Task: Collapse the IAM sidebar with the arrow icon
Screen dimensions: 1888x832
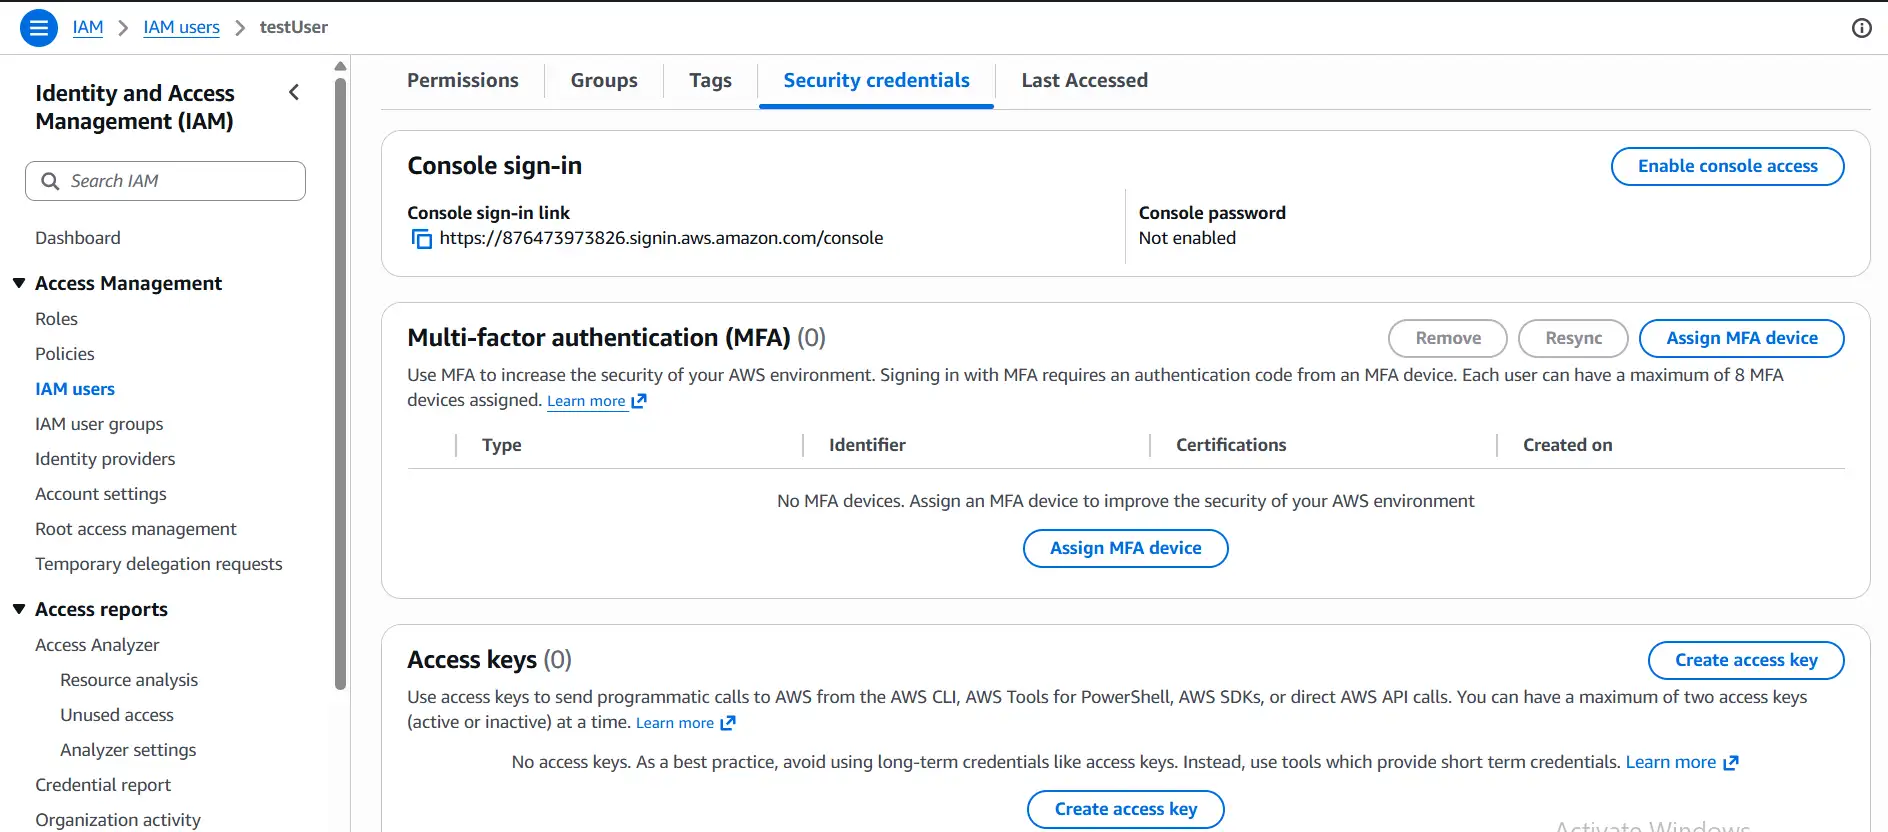Action: coord(294,93)
